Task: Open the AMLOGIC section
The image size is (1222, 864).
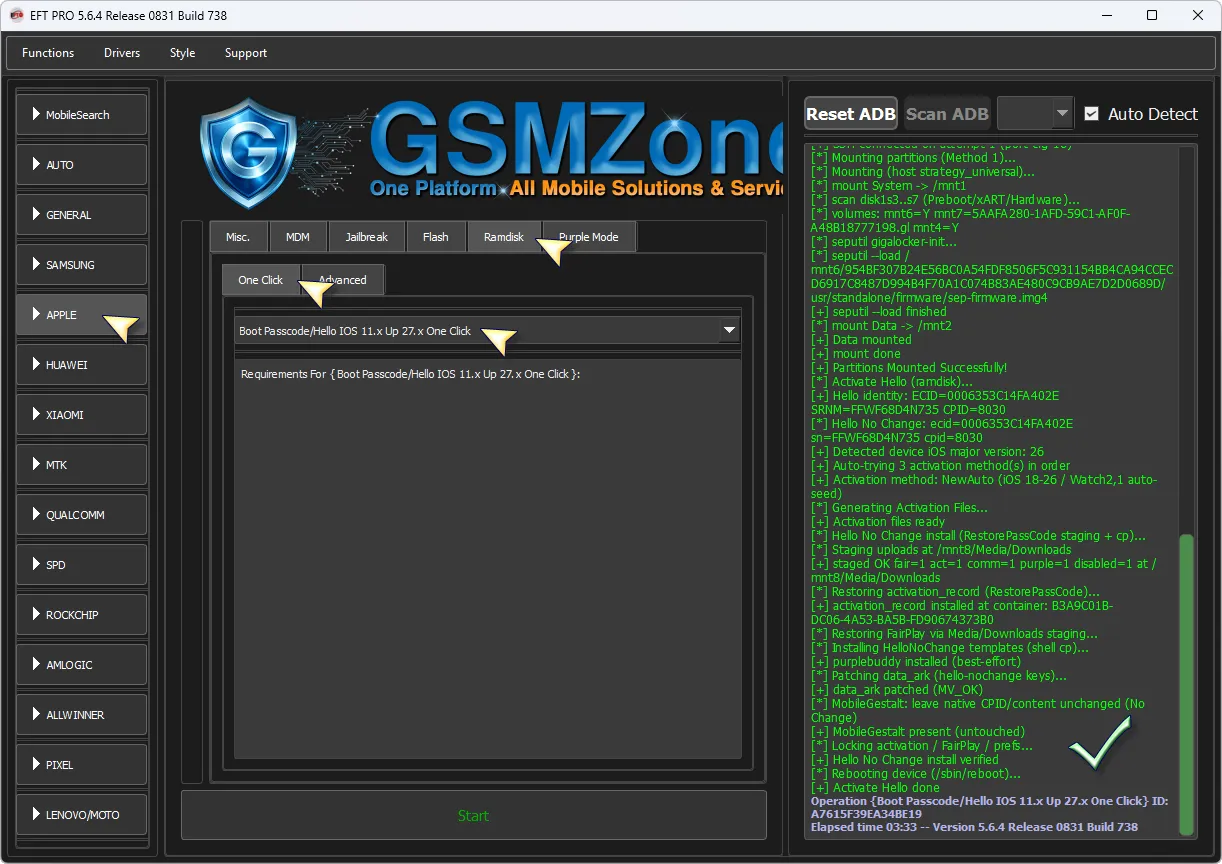Action: (x=82, y=665)
